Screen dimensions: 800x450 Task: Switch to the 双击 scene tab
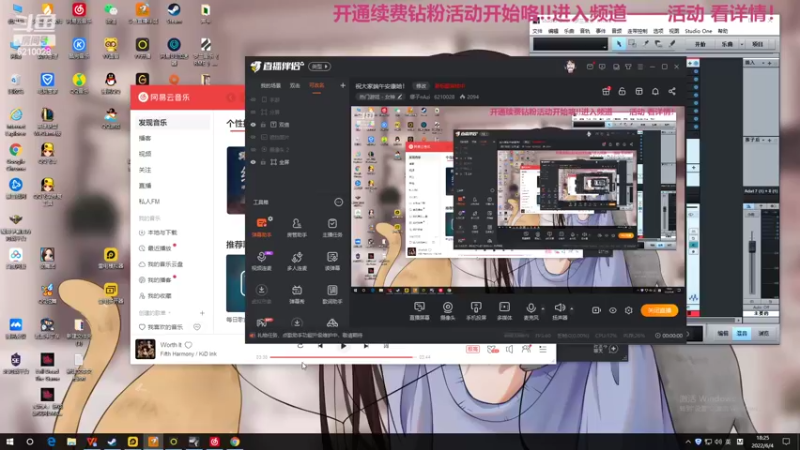[x=295, y=86]
